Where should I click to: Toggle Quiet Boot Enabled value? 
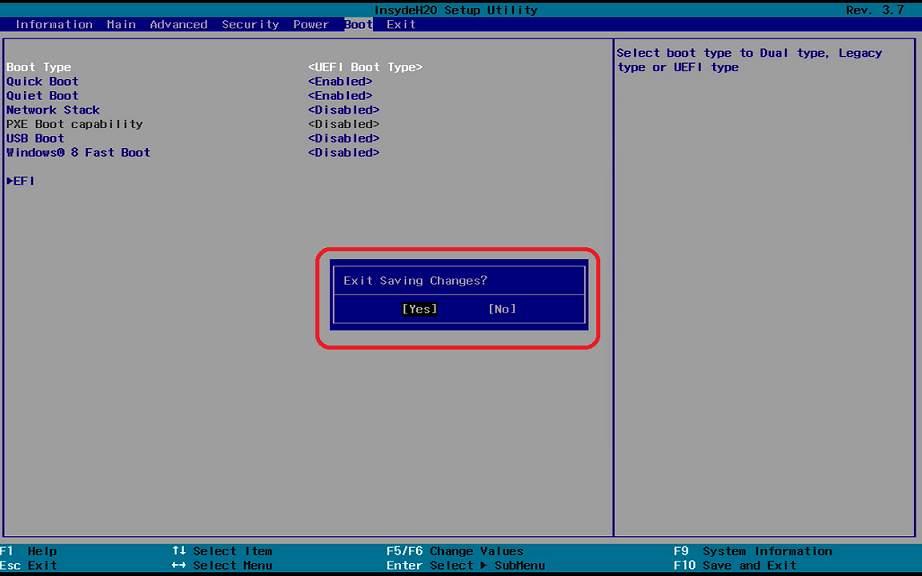340,96
